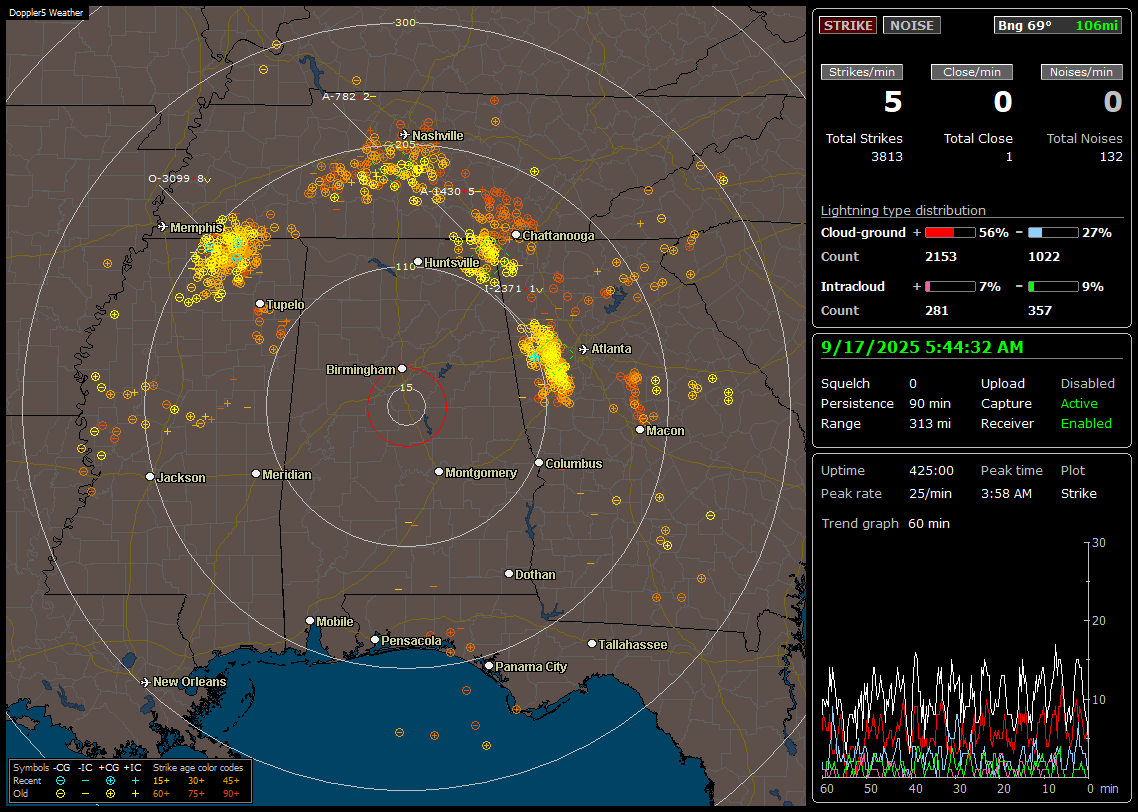
Task: Click the Mobile city marker dot
Action: click(x=310, y=621)
